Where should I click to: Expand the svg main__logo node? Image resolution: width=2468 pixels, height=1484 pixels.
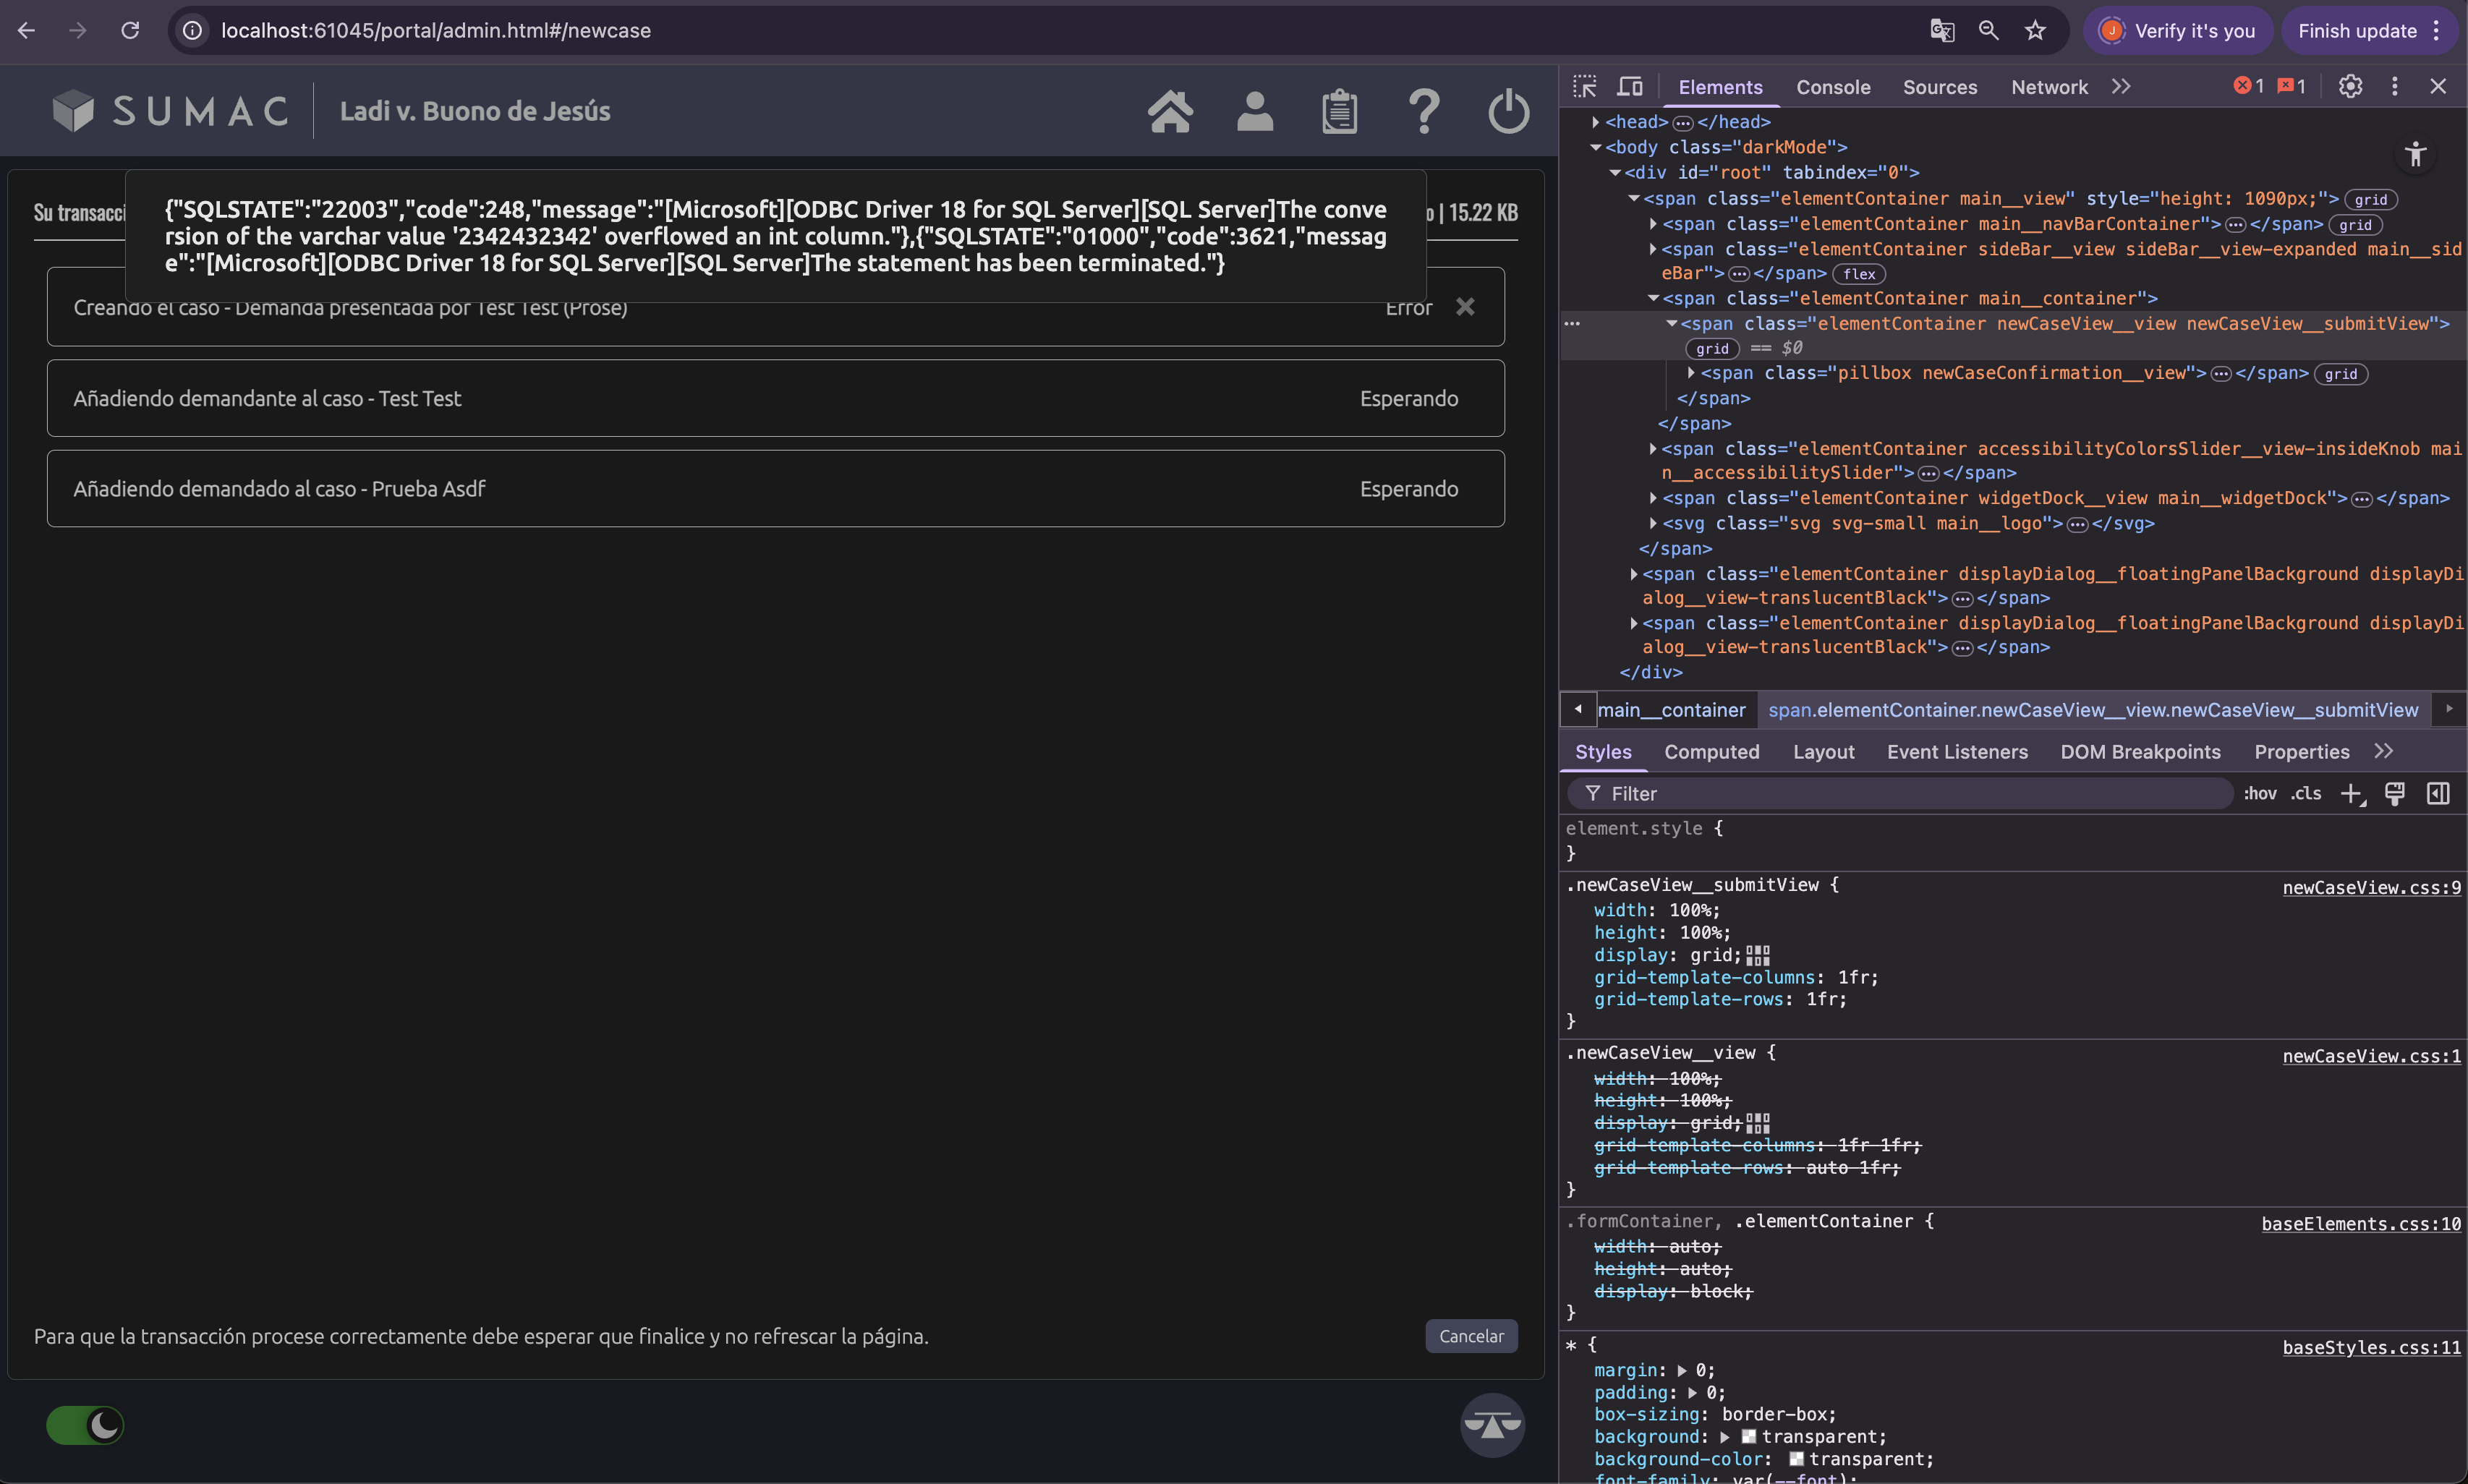(1653, 523)
